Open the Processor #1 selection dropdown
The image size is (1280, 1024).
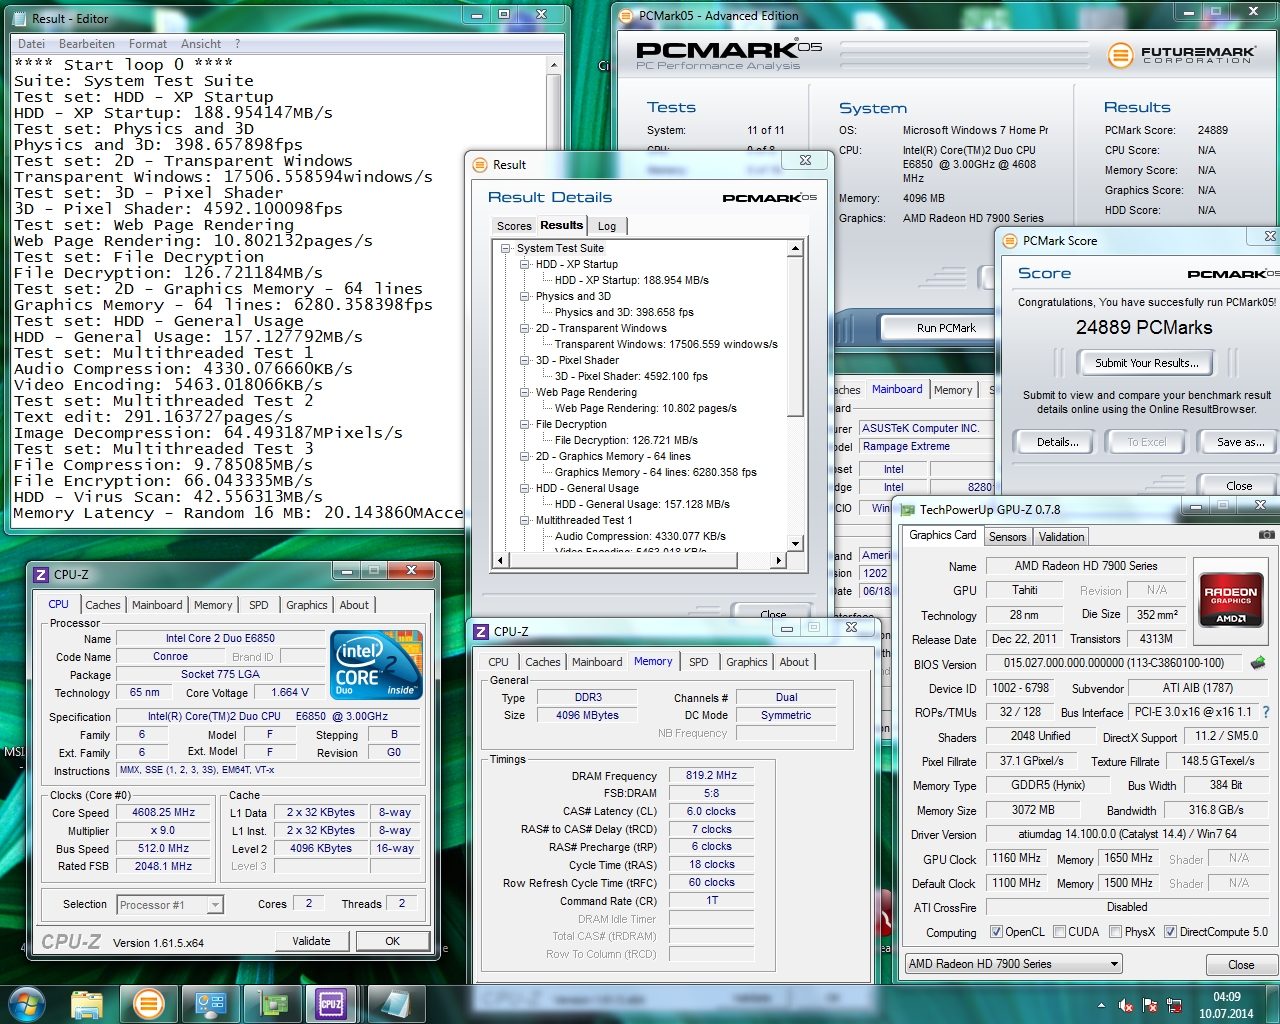coord(169,904)
